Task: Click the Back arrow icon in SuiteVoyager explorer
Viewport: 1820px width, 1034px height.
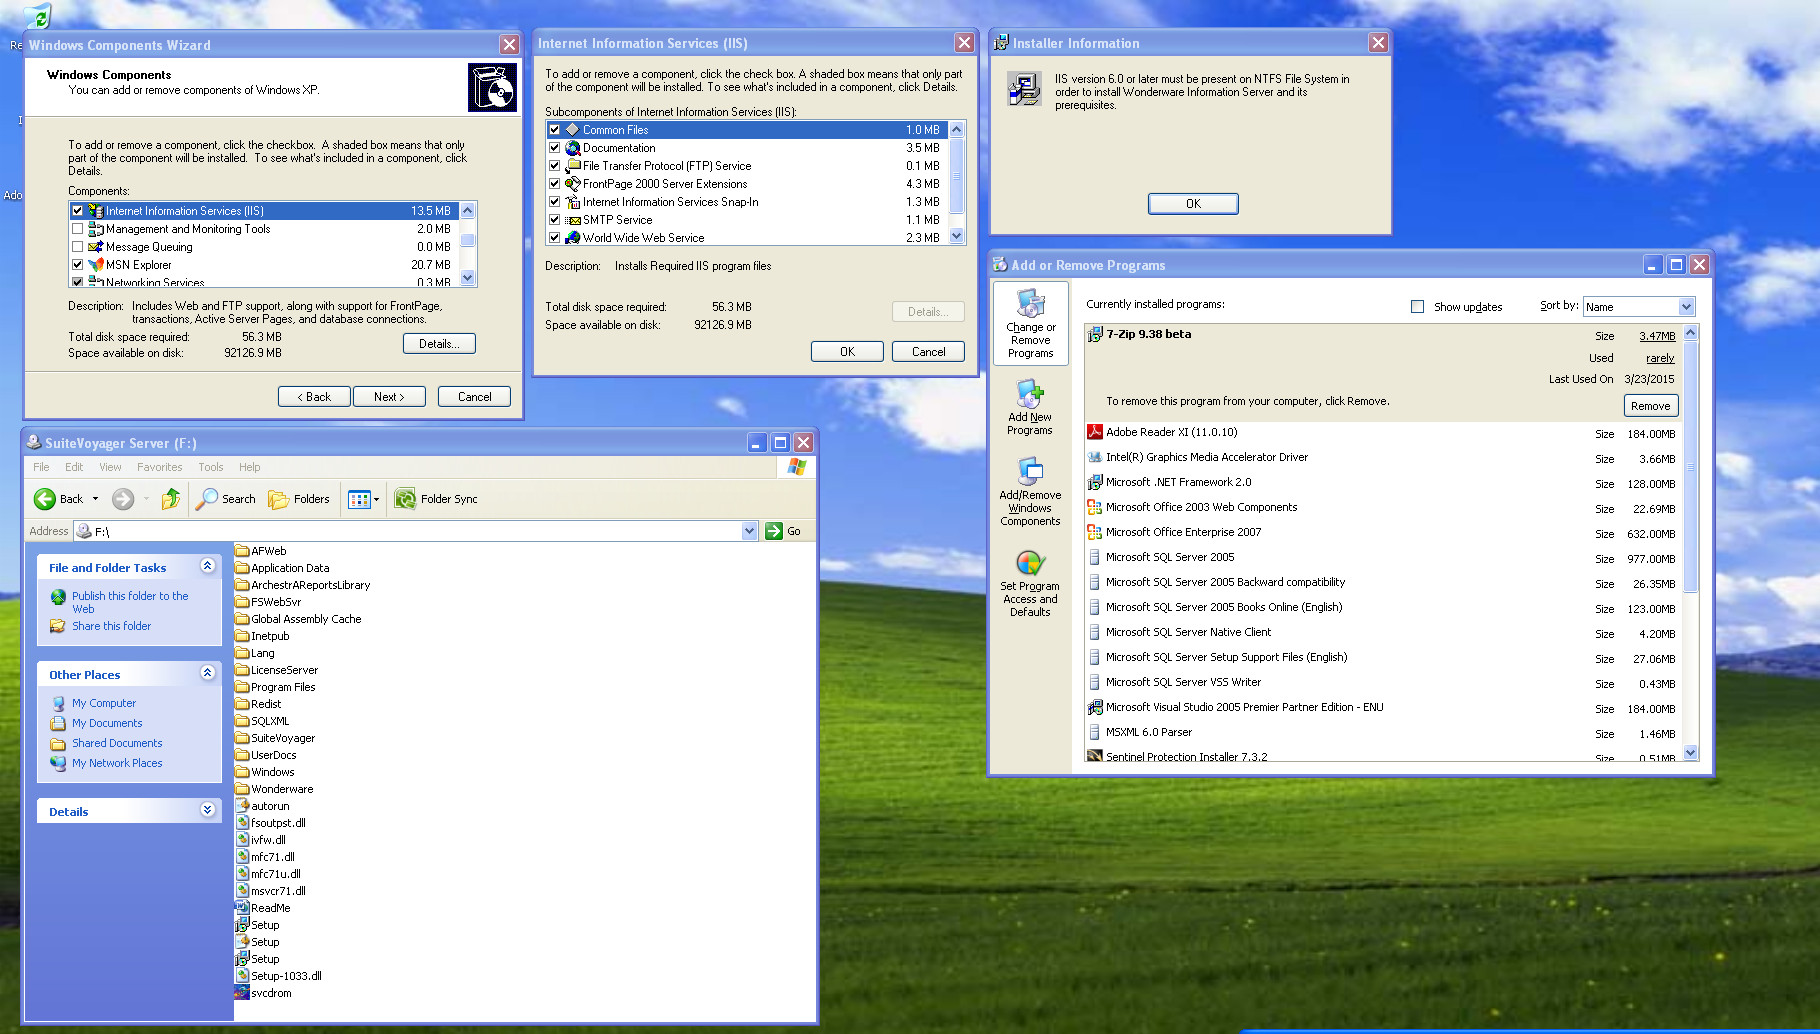Action: [45, 499]
